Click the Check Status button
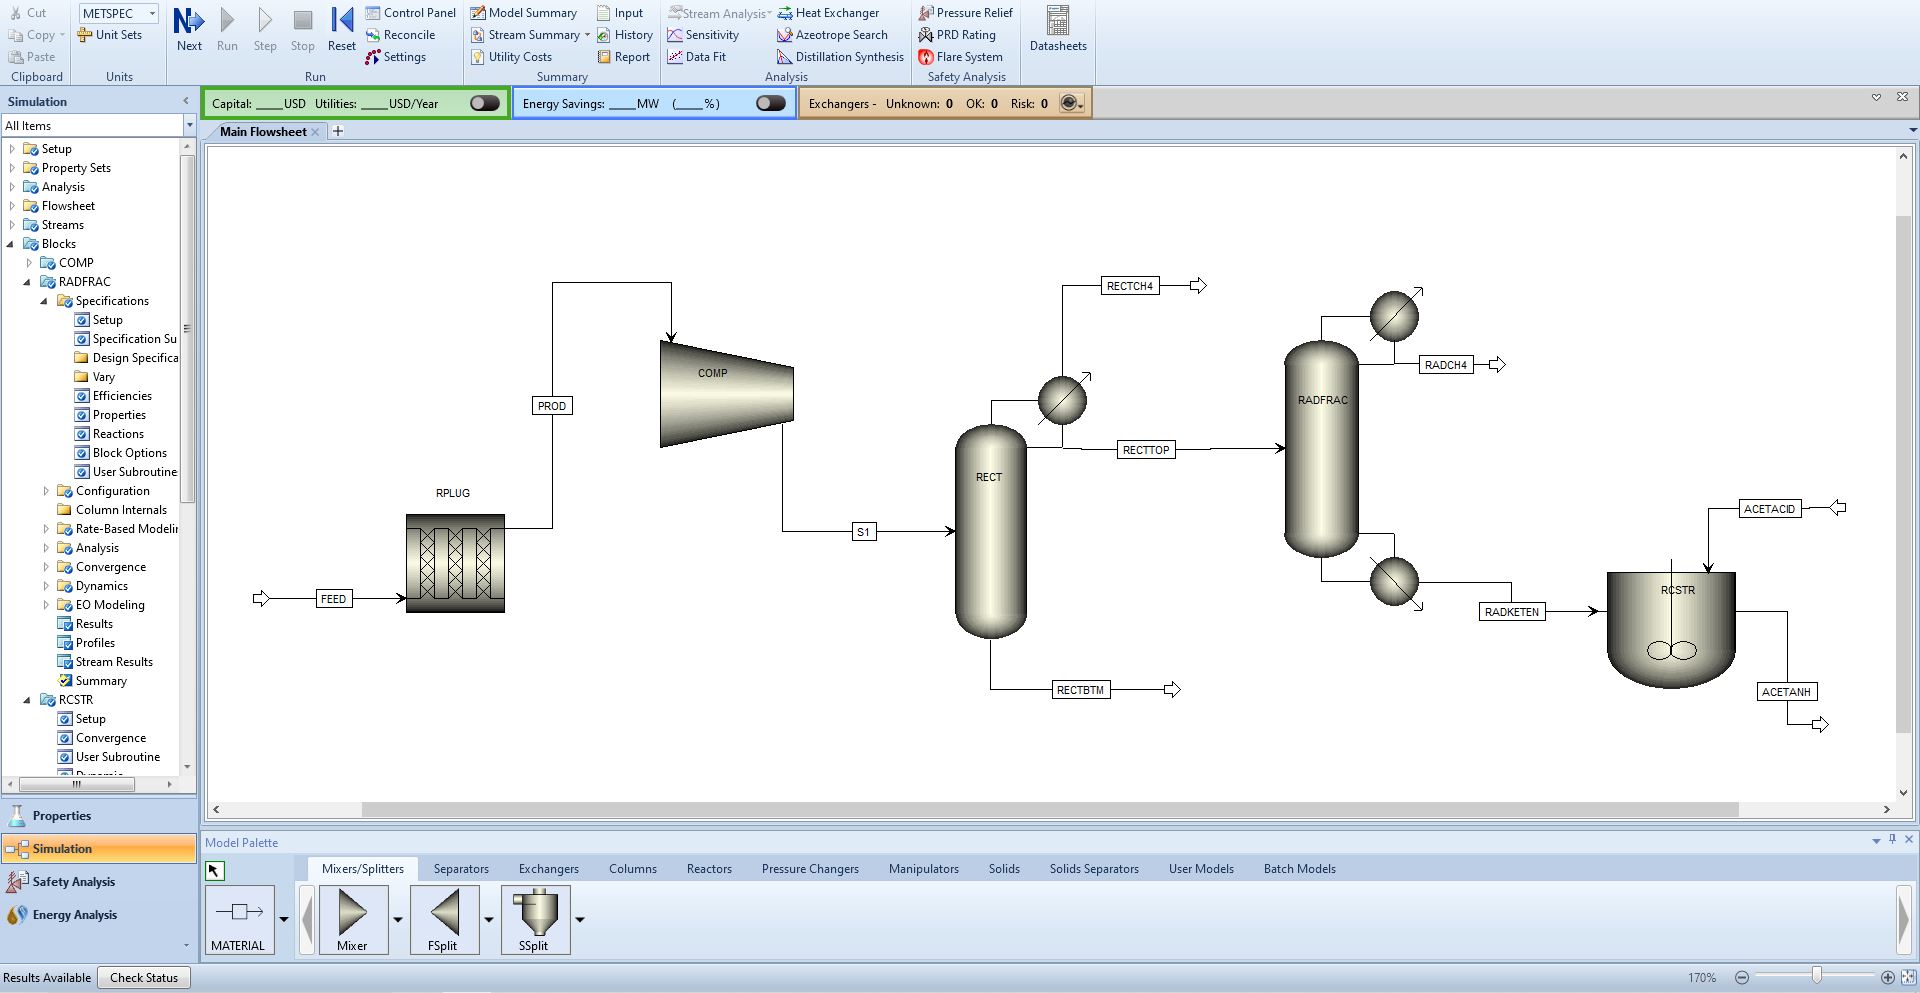The height and width of the screenshot is (993, 1920). pyautogui.click(x=144, y=978)
